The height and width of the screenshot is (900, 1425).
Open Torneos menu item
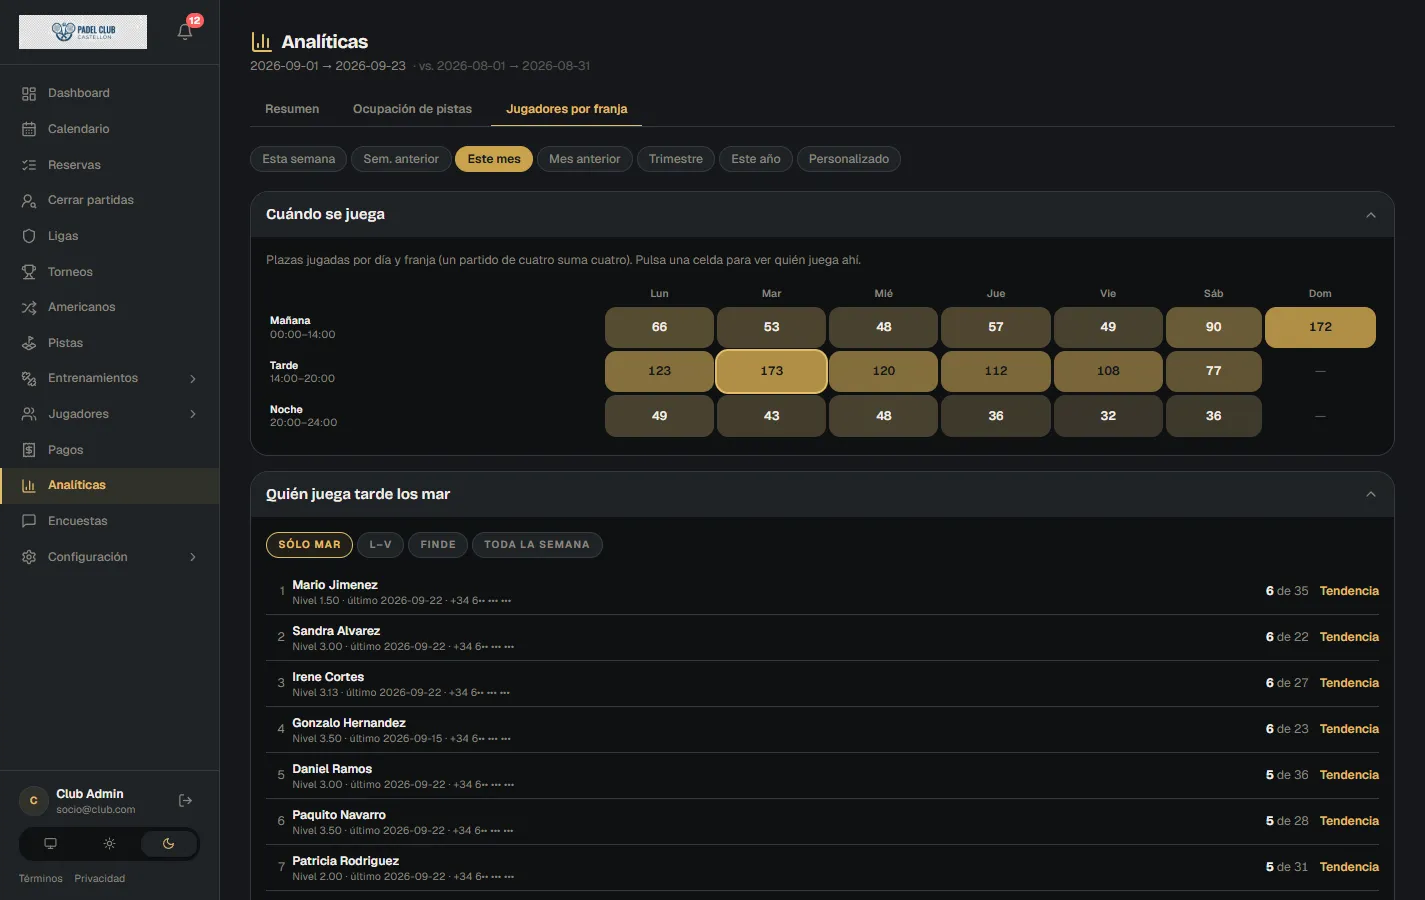(109, 272)
